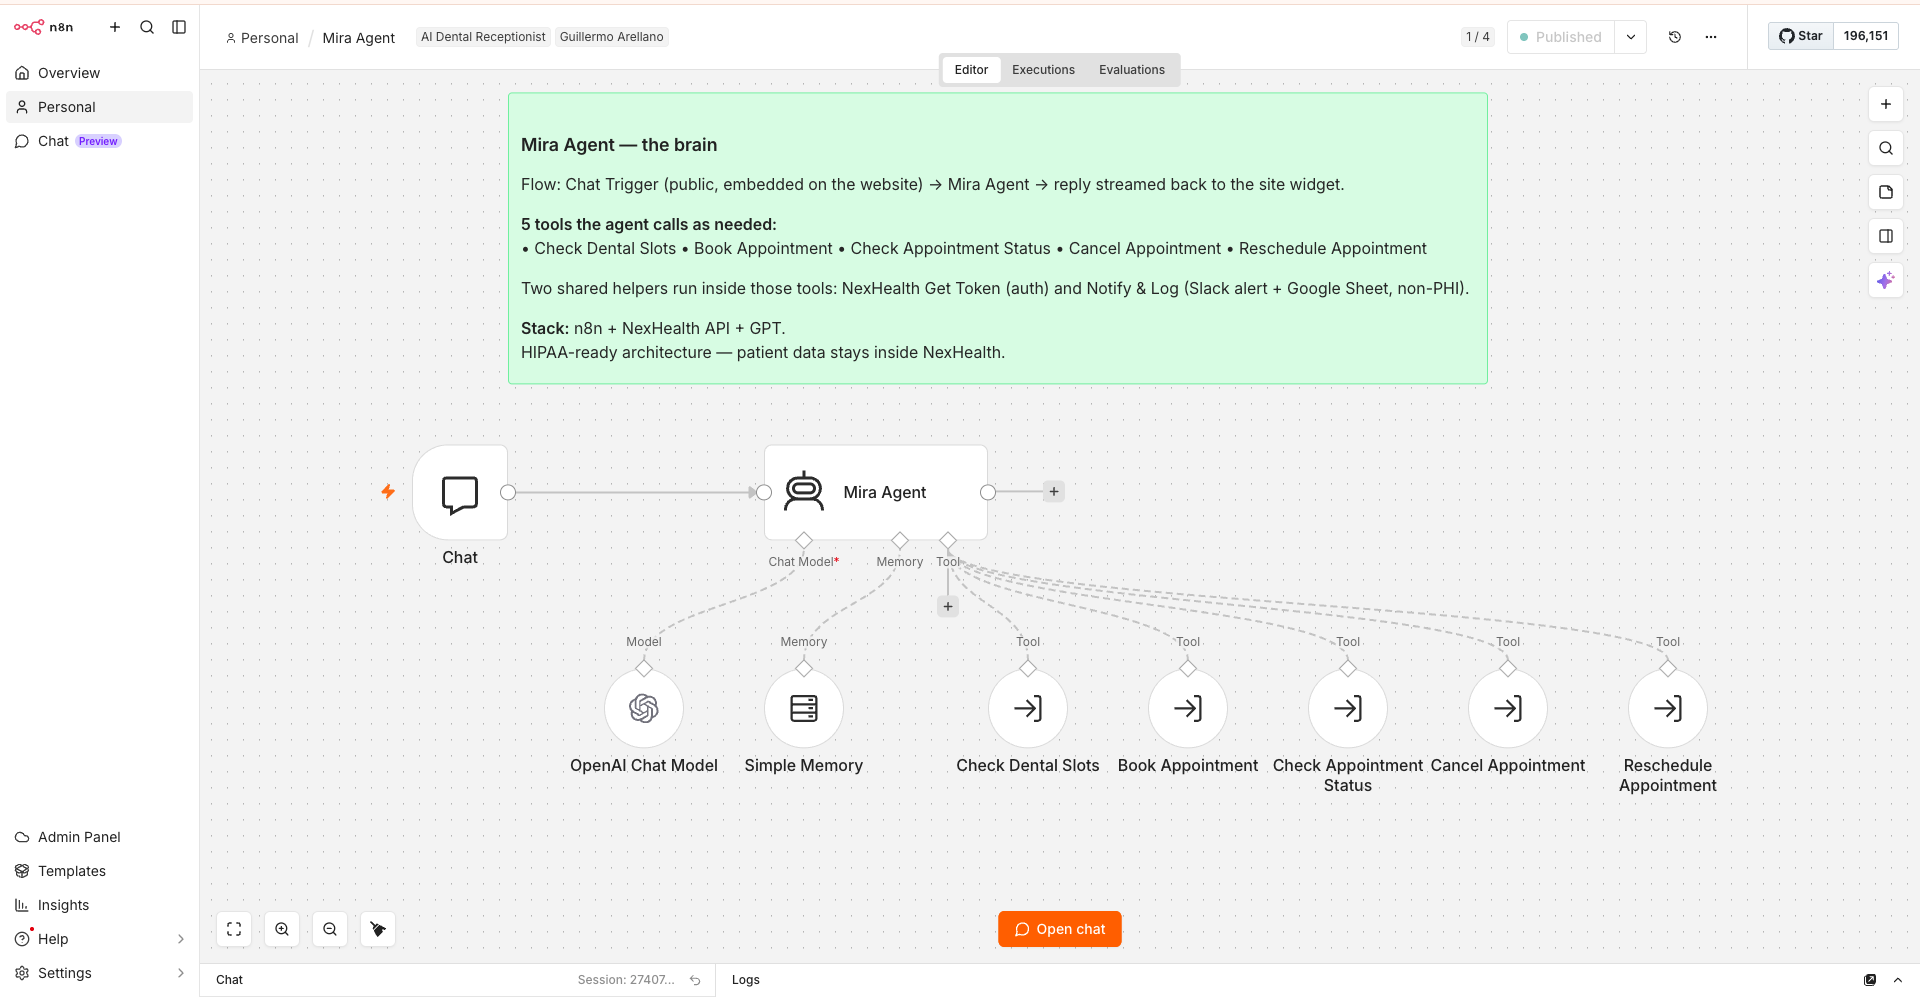Click the AI Dental Receptionist tag

(x=483, y=37)
